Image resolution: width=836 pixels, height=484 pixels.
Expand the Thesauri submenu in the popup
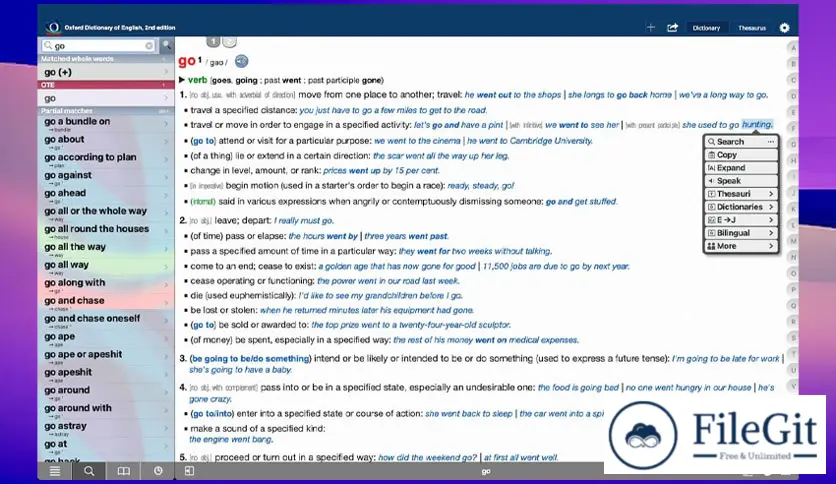(x=741, y=194)
